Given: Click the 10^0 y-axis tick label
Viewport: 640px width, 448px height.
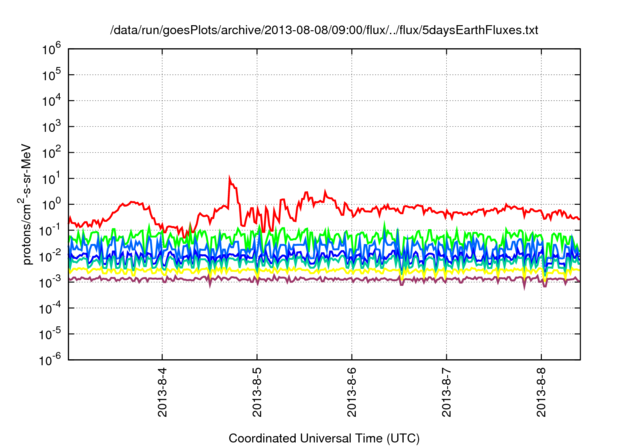Looking at the screenshot, I should point(51,205).
